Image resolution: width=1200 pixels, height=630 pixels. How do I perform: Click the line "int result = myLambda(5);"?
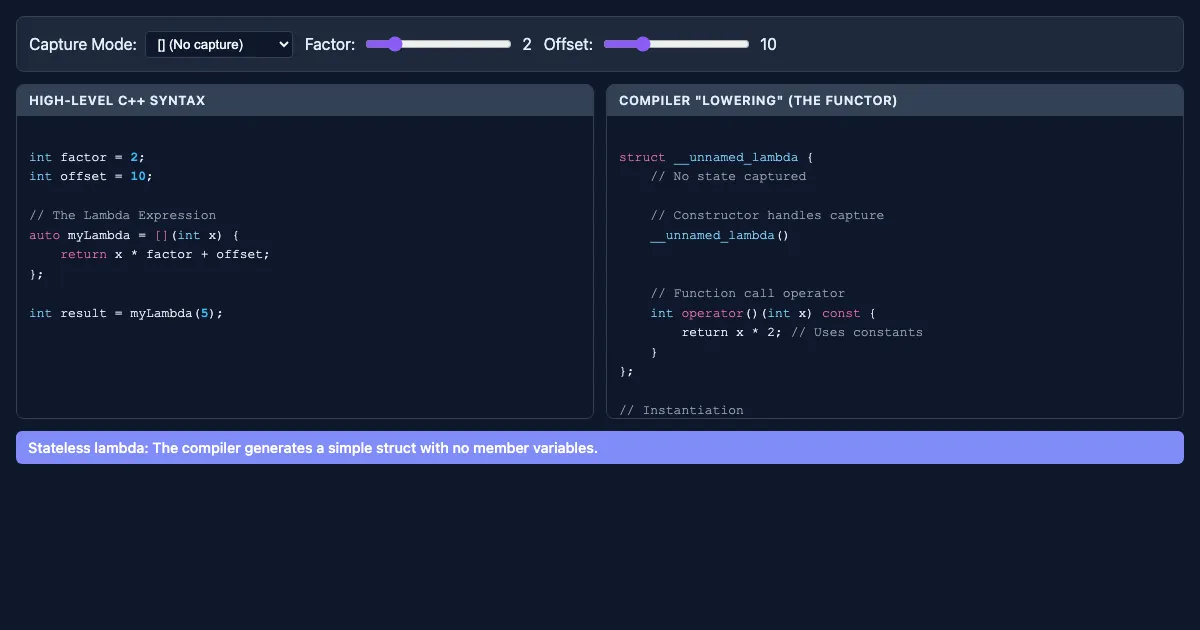pos(126,313)
